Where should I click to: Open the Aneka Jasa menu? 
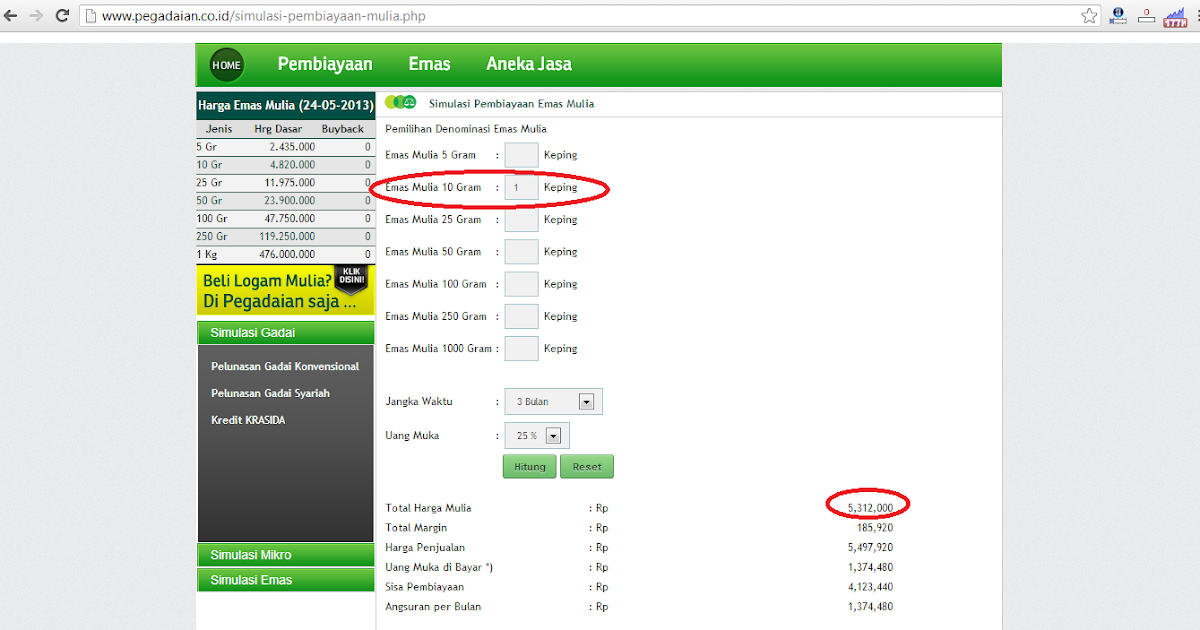tap(529, 64)
